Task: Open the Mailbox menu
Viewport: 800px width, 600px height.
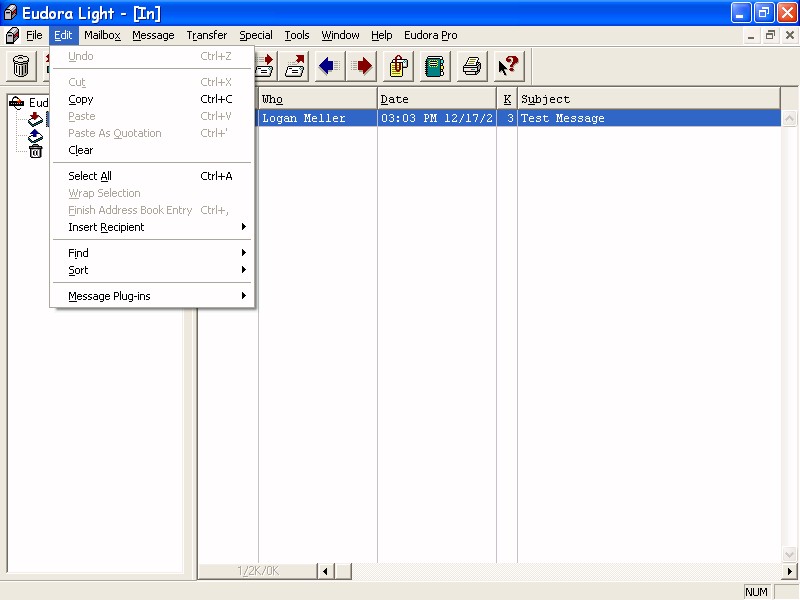Action: pyautogui.click(x=103, y=35)
